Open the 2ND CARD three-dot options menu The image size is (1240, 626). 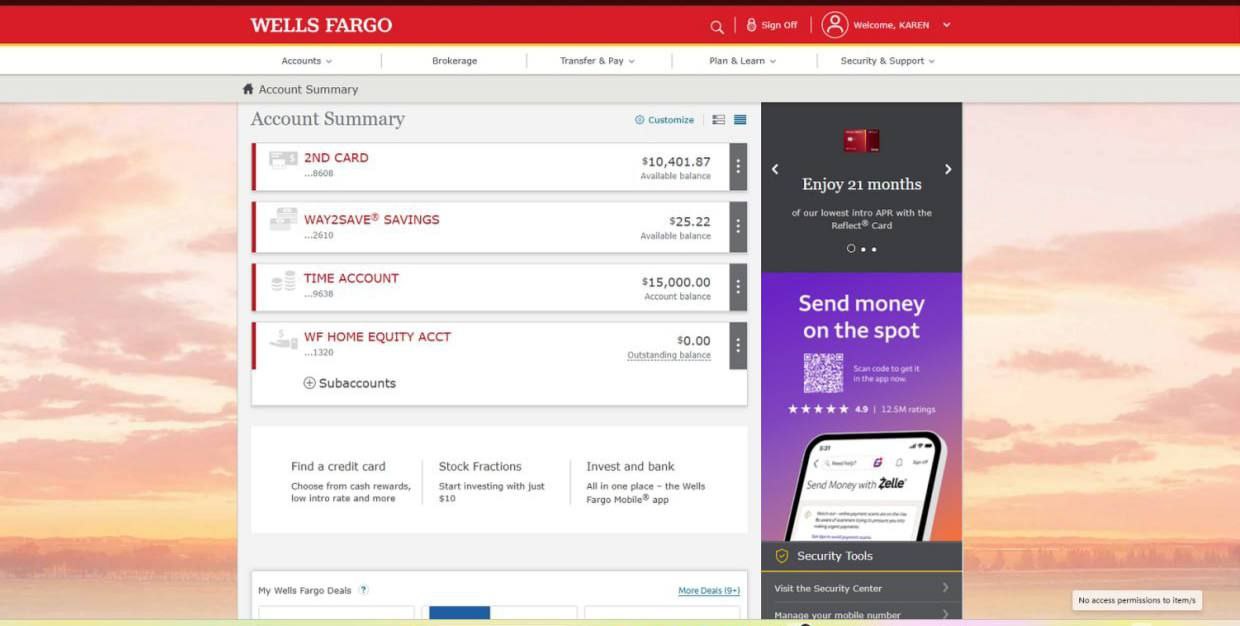pos(738,167)
